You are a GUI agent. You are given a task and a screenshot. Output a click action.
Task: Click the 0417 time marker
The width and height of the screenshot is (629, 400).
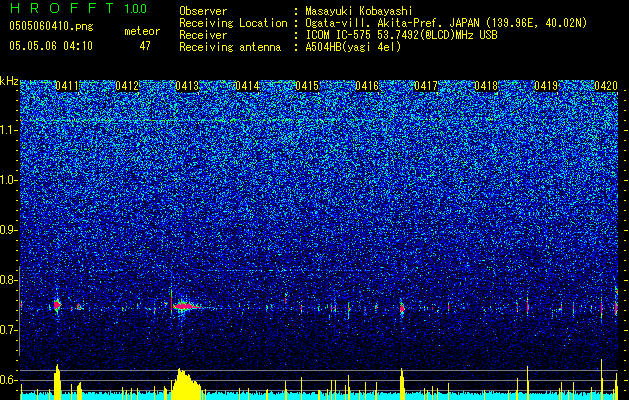426,86
